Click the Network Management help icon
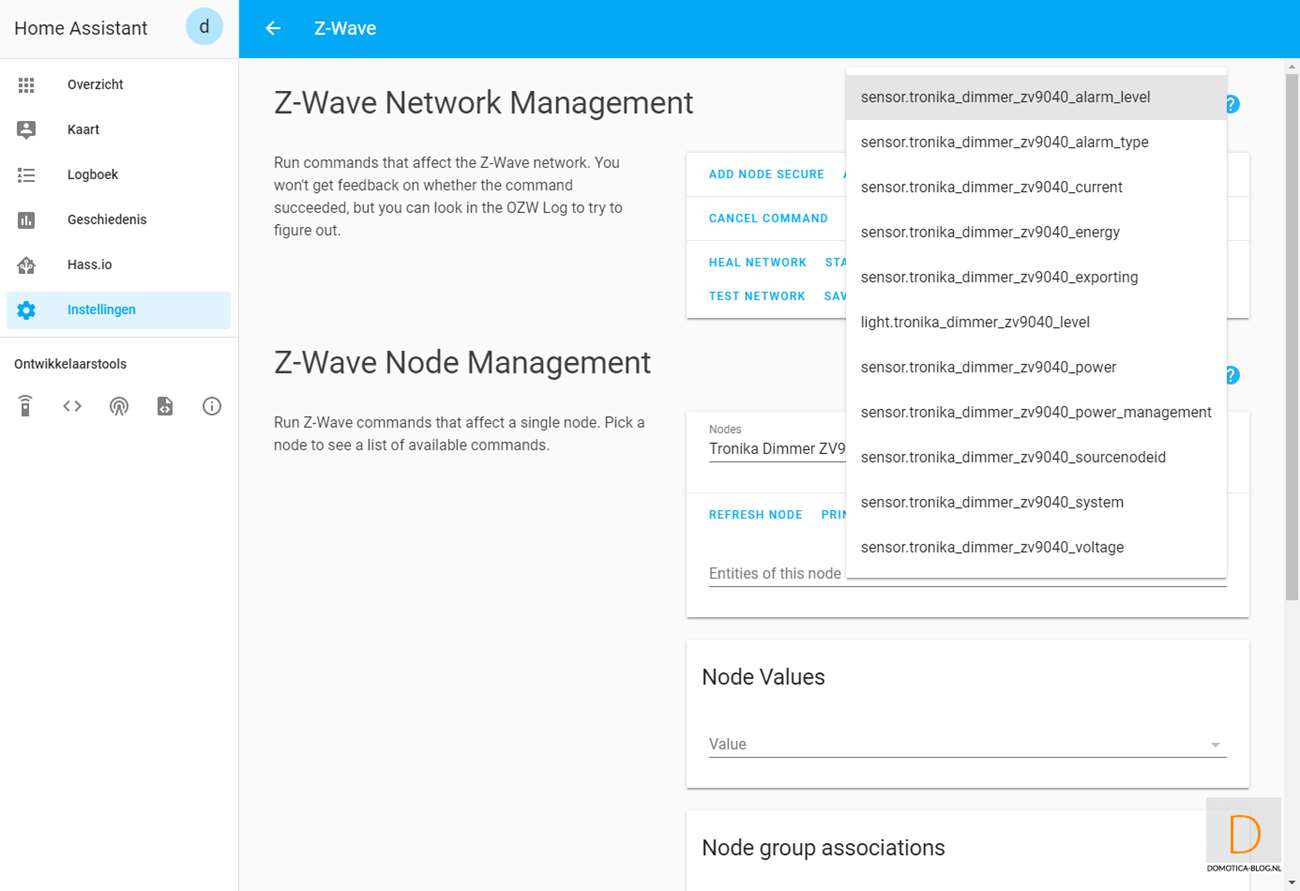1300x891 pixels. pyautogui.click(x=1232, y=104)
